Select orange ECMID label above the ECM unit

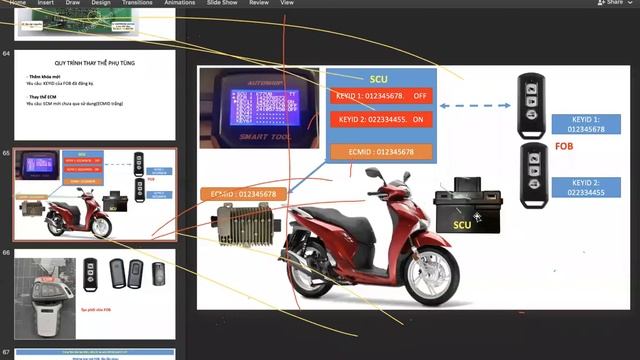243,194
